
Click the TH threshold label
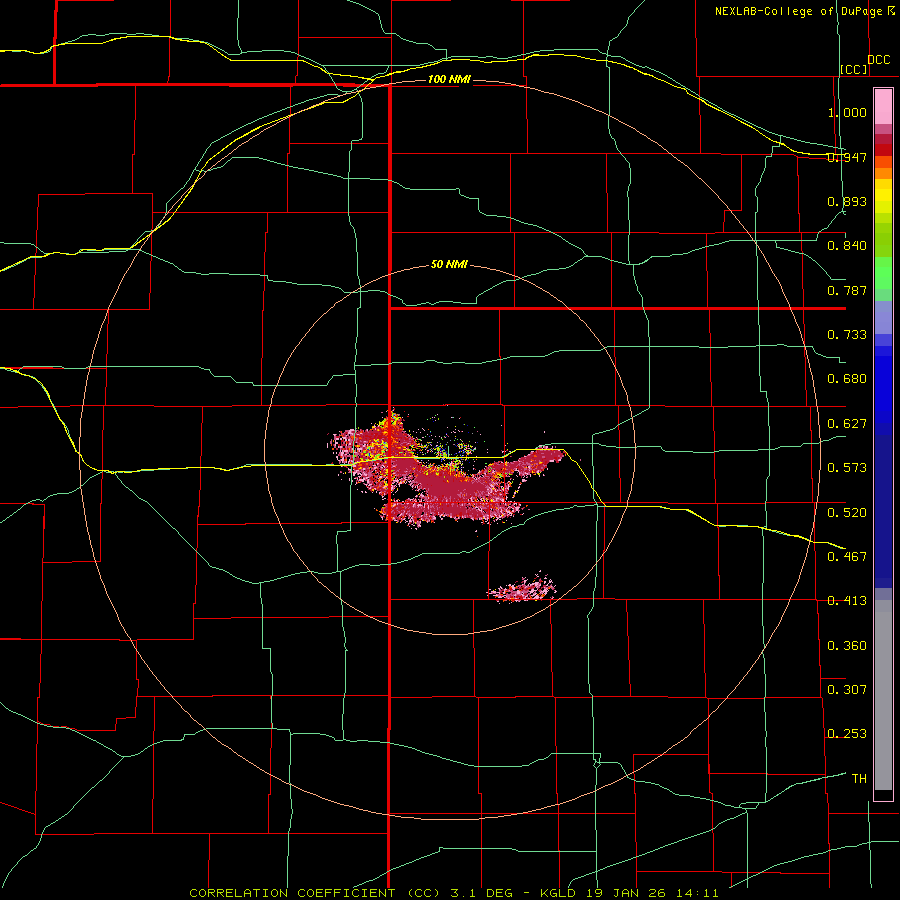[859, 778]
